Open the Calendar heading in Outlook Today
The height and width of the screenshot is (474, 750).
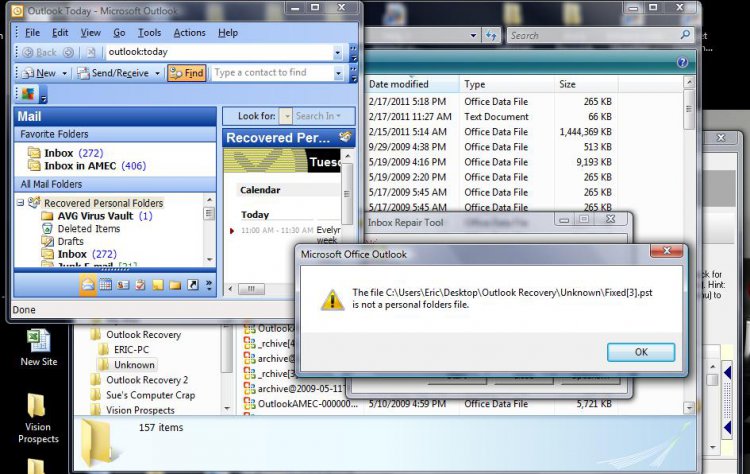[x=260, y=190]
